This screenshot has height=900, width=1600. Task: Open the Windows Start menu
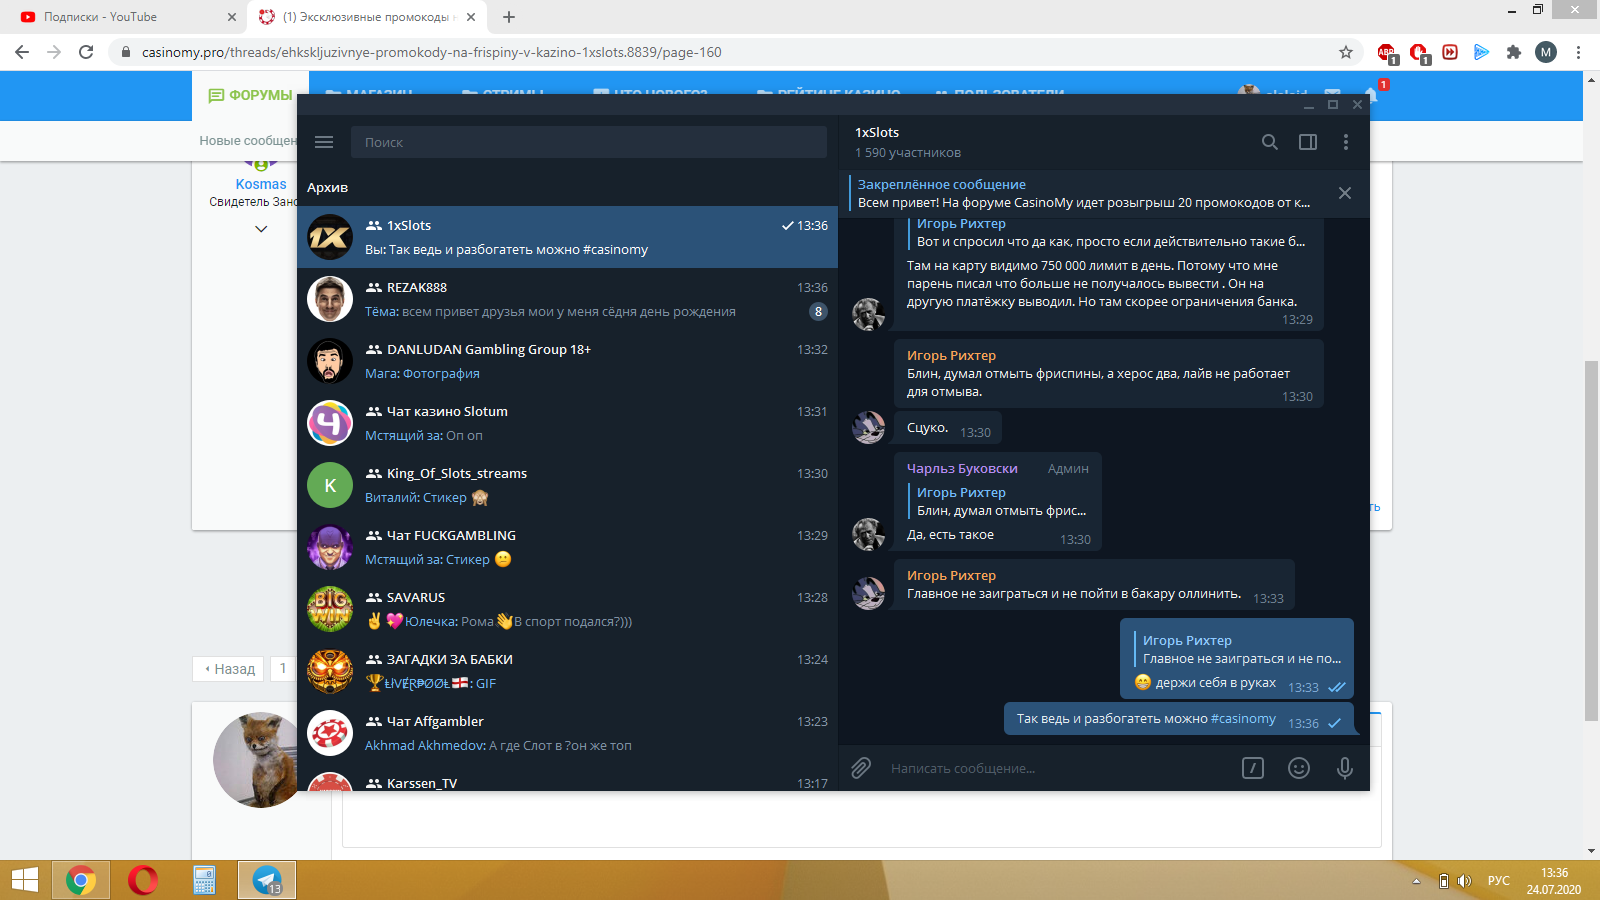(24, 880)
